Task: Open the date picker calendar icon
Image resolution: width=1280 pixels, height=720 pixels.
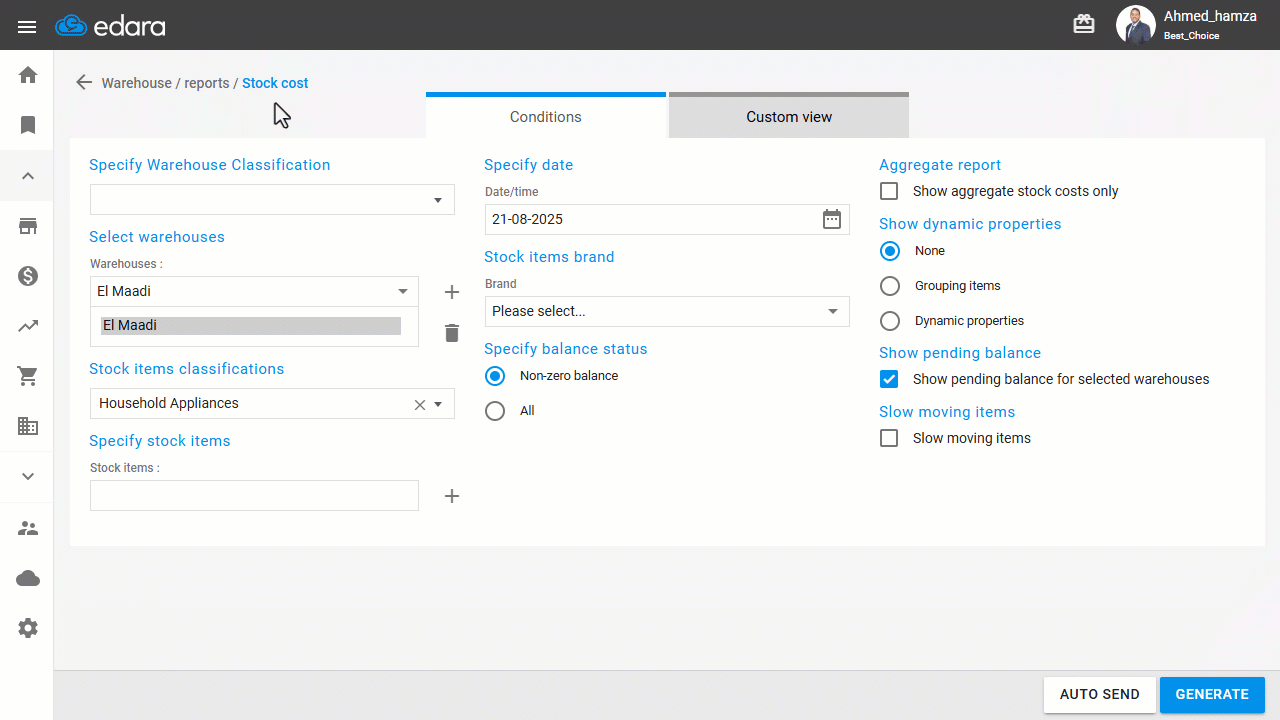Action: pyautogui.click(x=832, y=219)
